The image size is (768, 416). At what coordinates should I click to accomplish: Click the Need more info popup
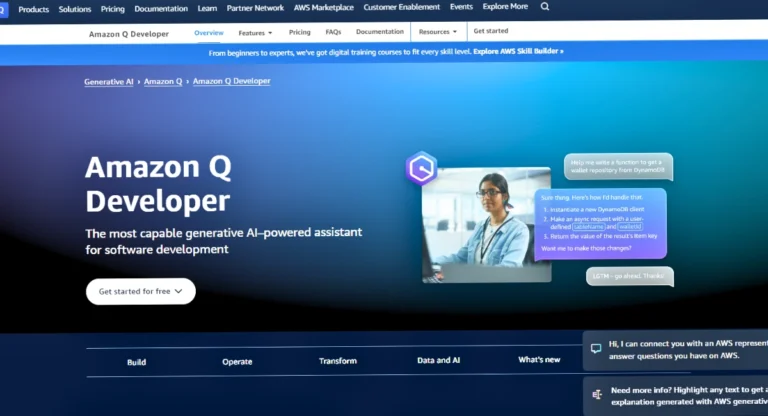[675, 396]
